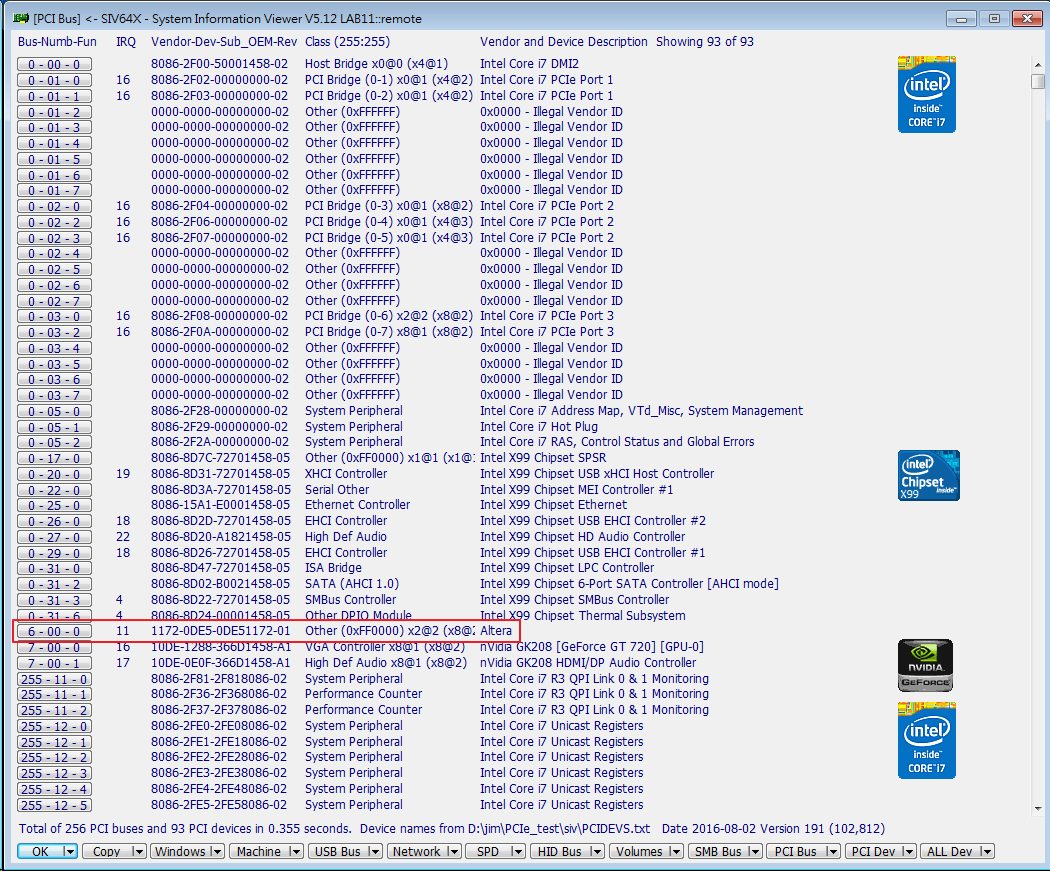Open the Network information button
Image resolution: width=1050 pixels, height=871 pixels.
point(417,851)
